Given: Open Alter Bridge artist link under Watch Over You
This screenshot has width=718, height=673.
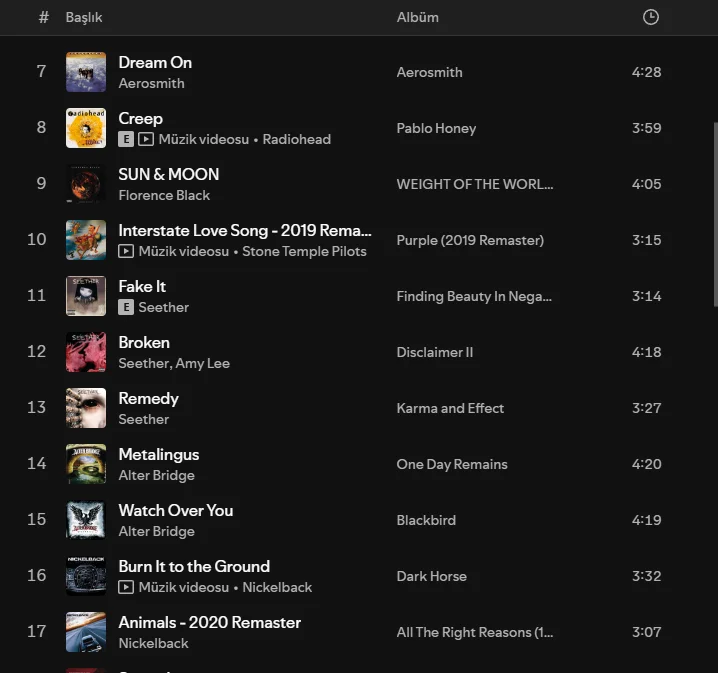Looking at the screenshot, I should [x=157, y=532].
